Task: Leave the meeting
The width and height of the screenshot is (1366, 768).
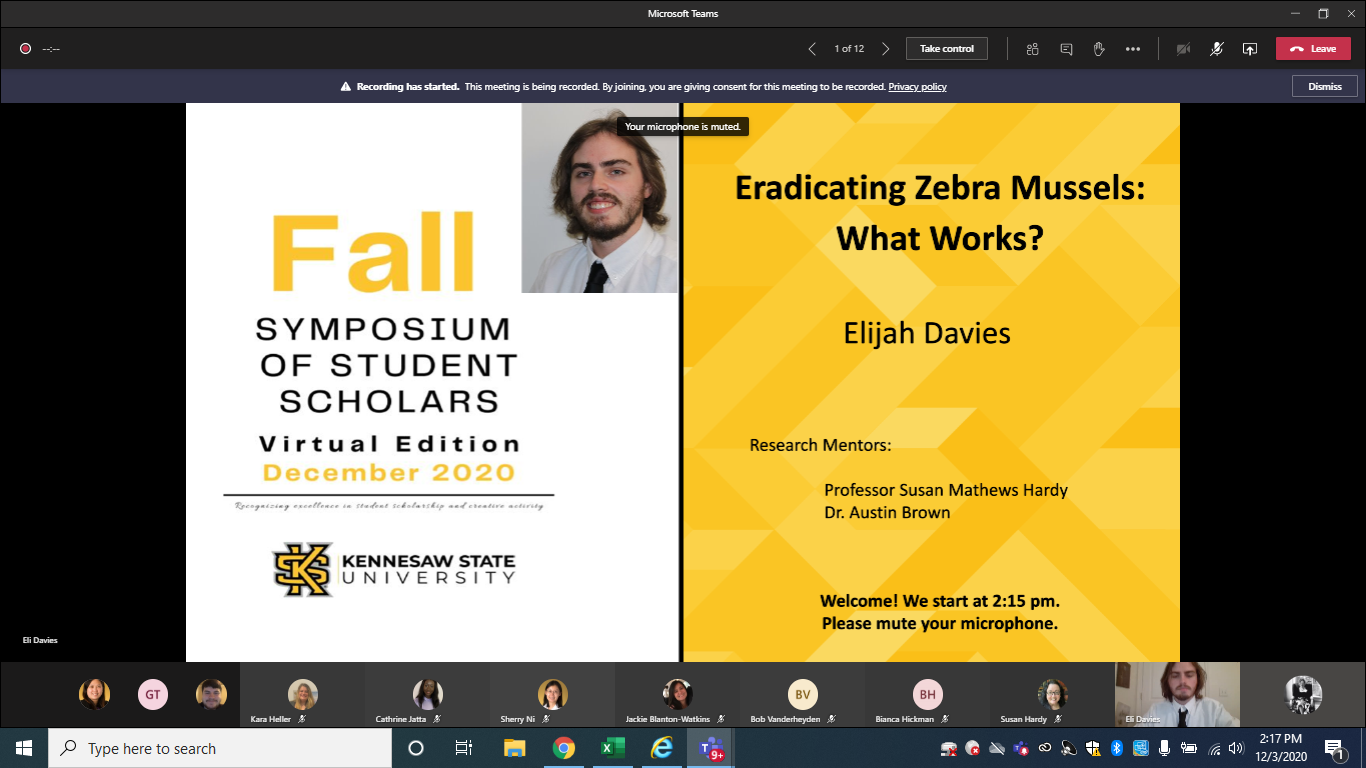Action: click(x=1312, y=49)
